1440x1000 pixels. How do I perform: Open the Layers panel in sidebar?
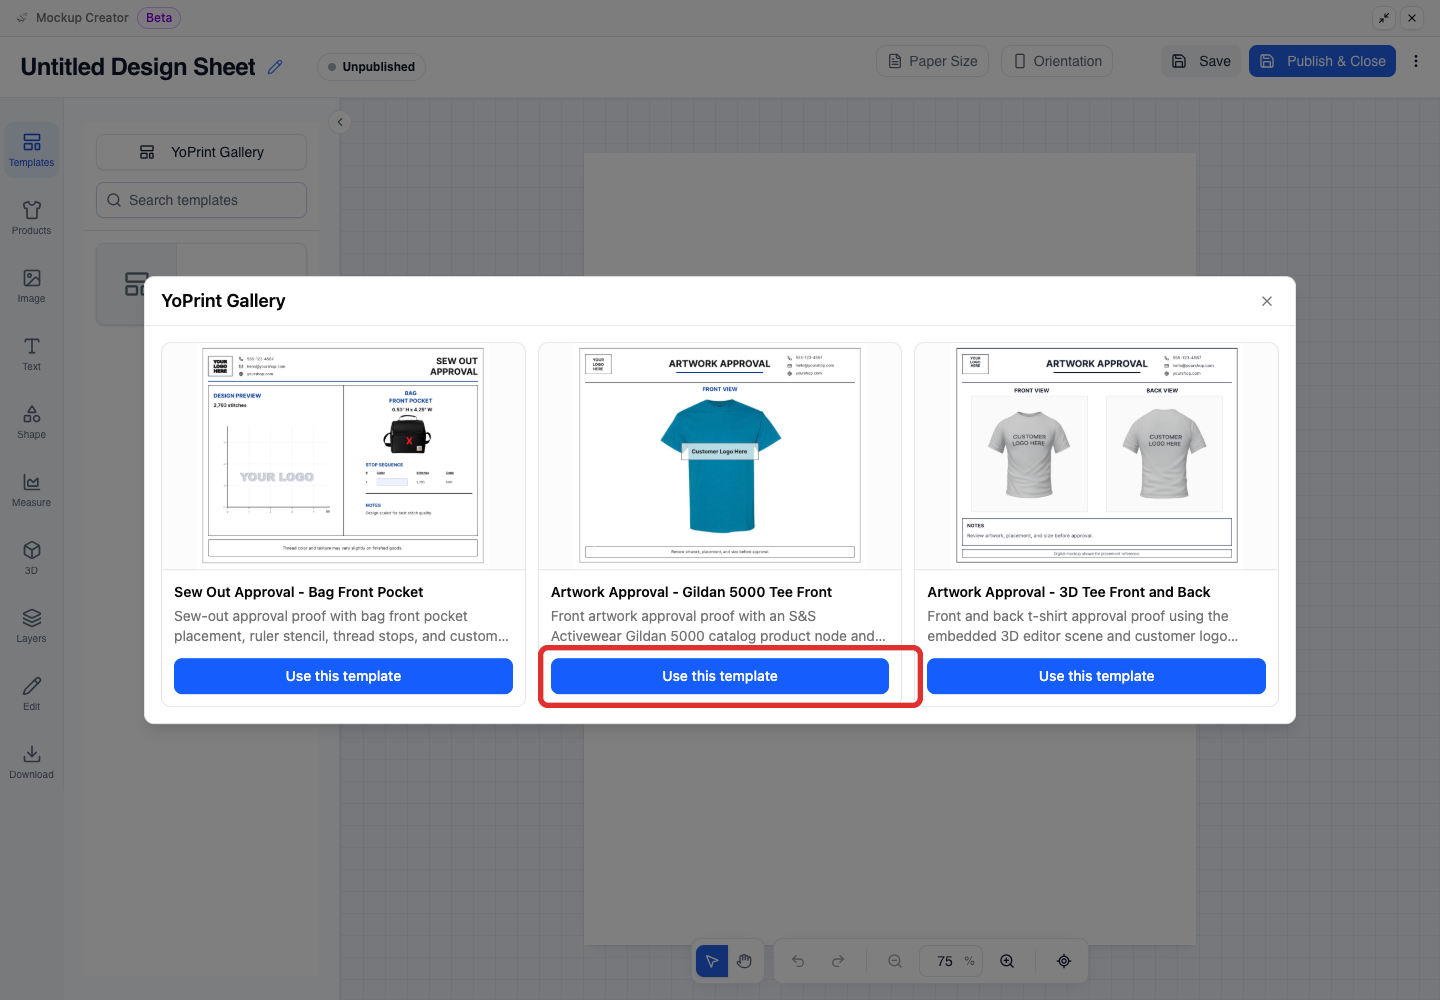[x=32, y=626]
